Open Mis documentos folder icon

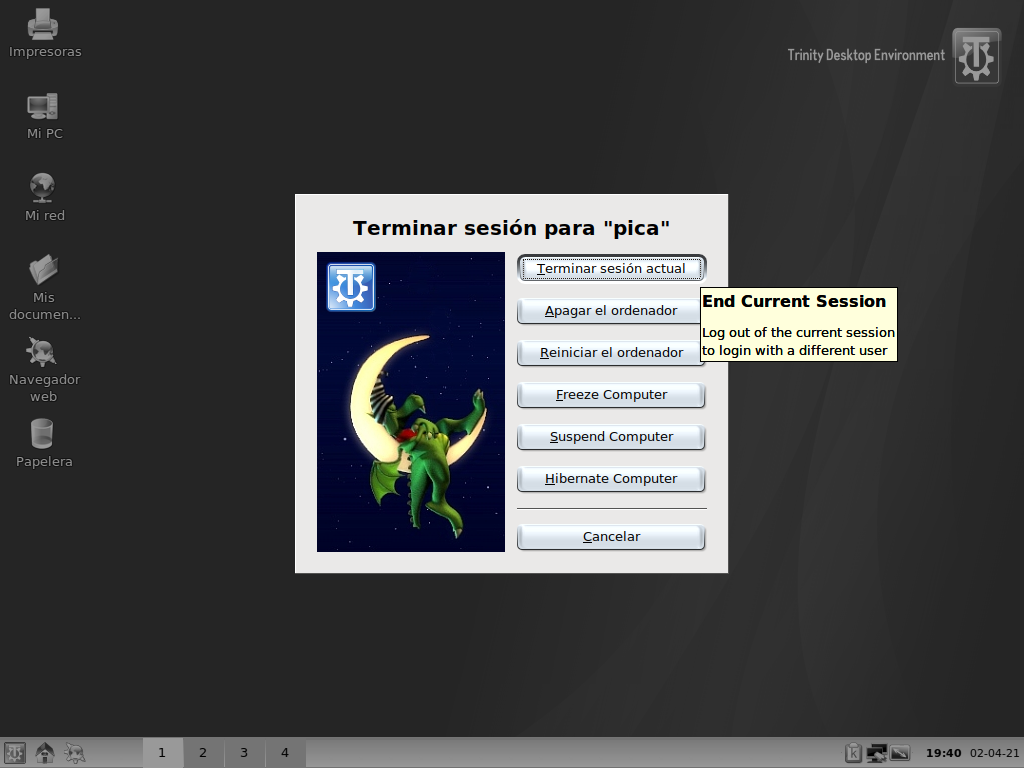click(44, 287)
